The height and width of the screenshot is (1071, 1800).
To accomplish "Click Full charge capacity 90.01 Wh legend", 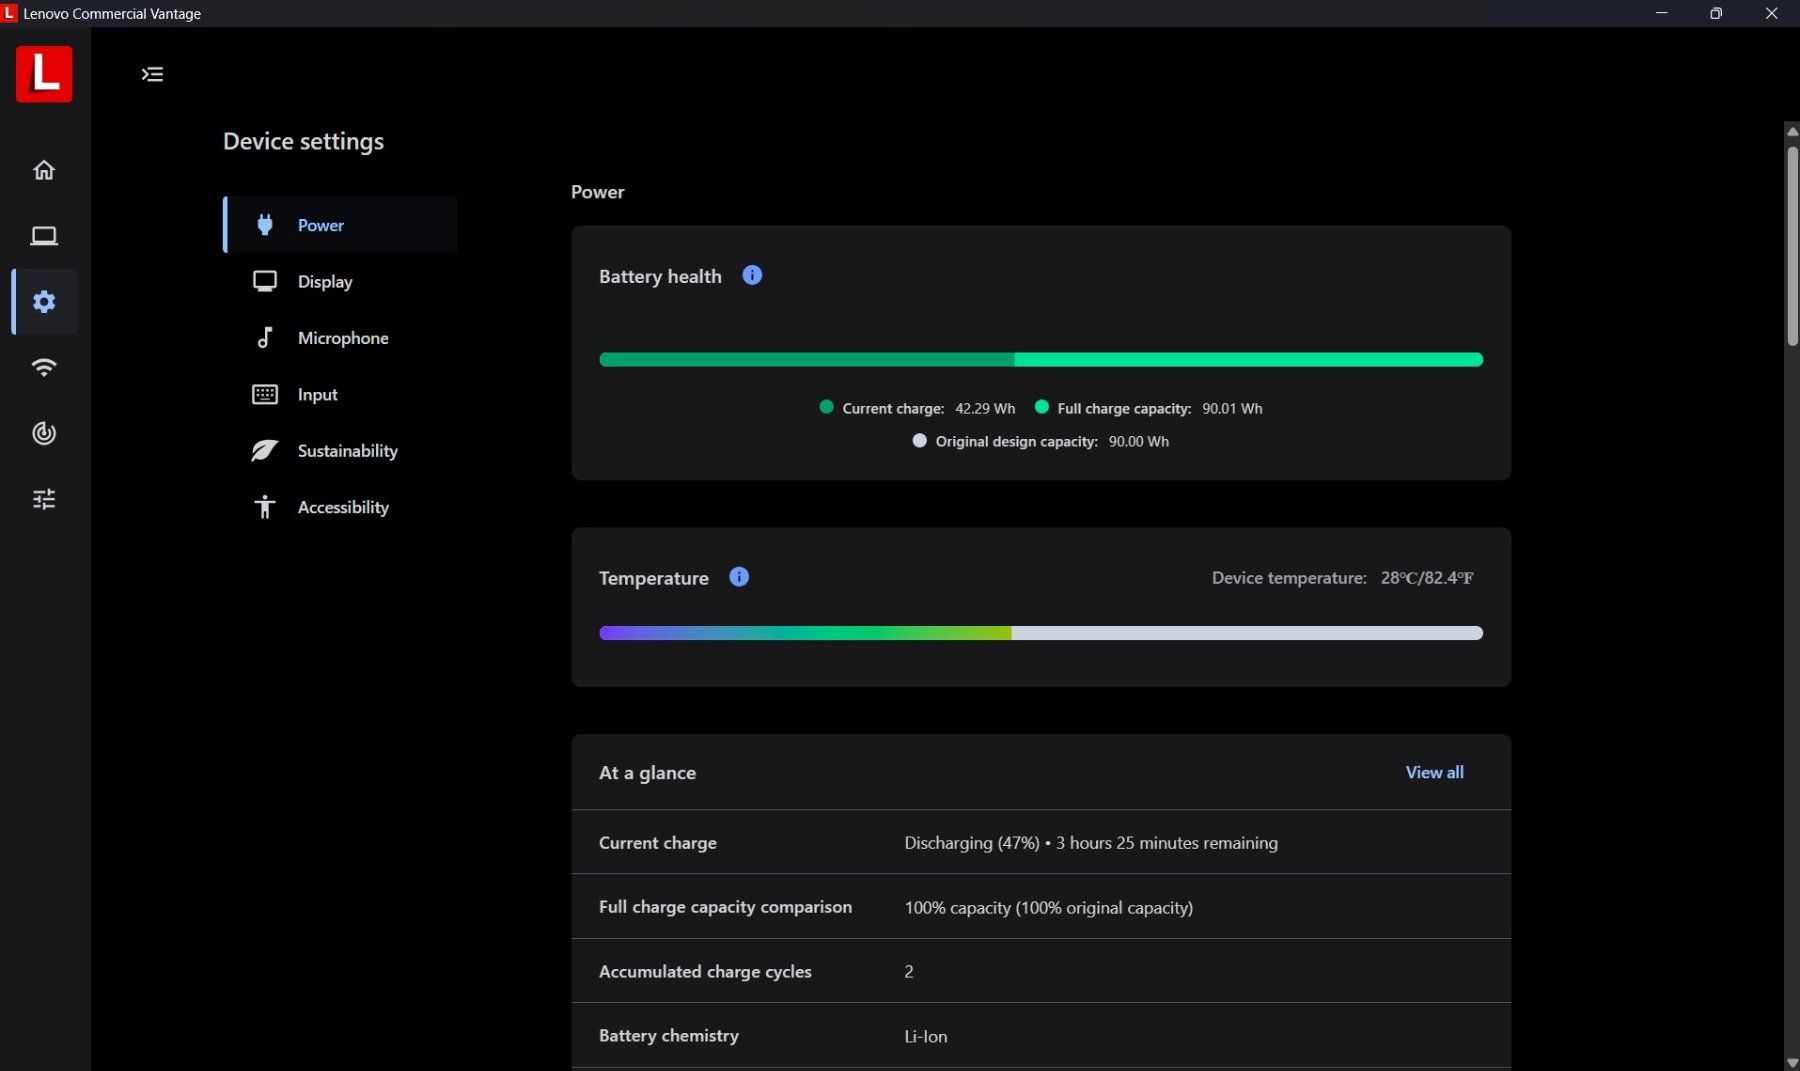I will point(1148,408).
